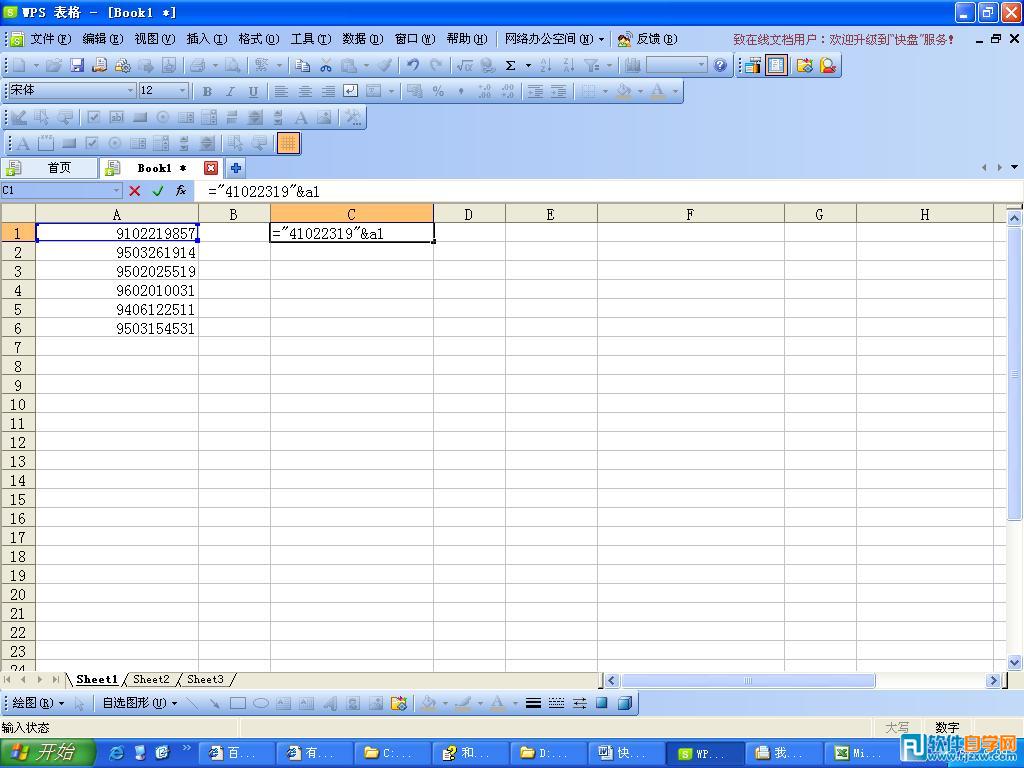The image size is (1024, 768).
Task: Click the Copy icon in the toolbar
Action: (x=302, y=65)
